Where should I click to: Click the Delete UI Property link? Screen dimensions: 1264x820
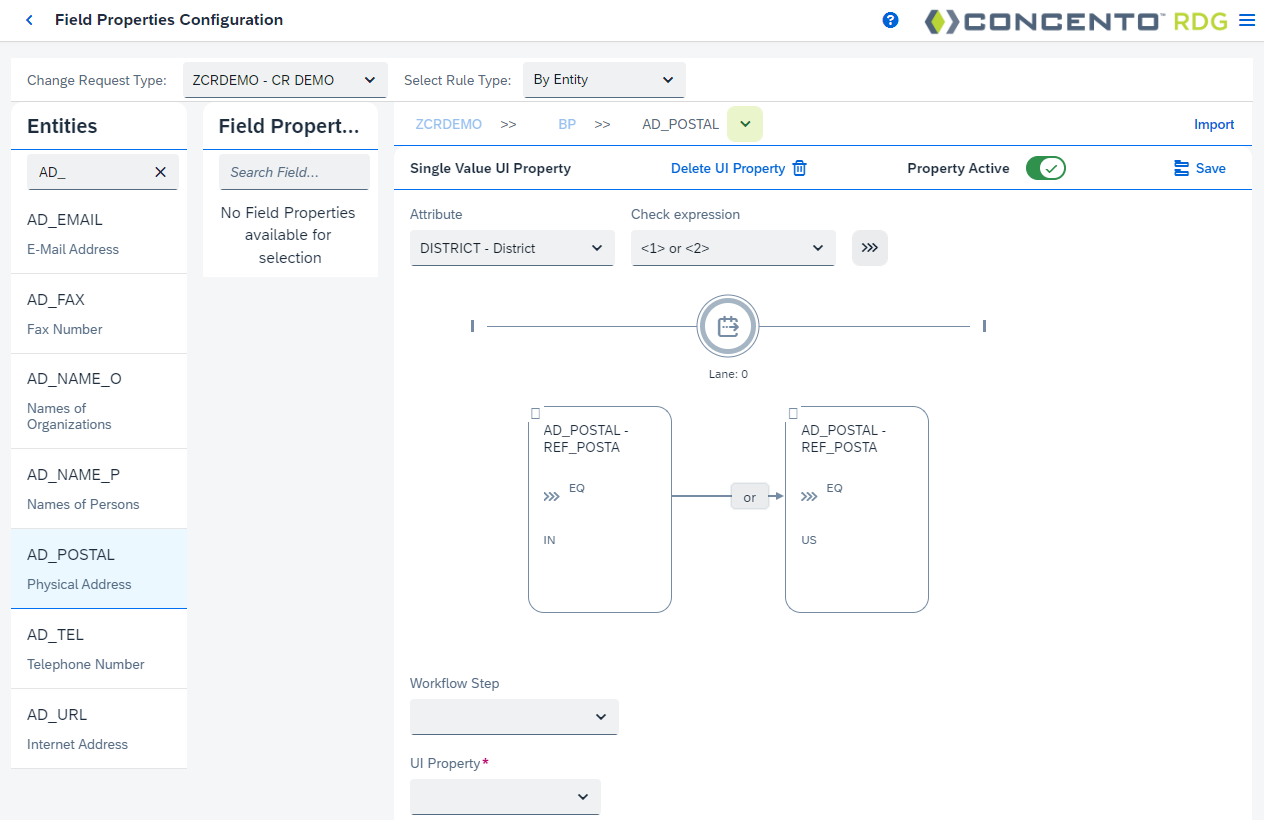[x=728, y=168]
